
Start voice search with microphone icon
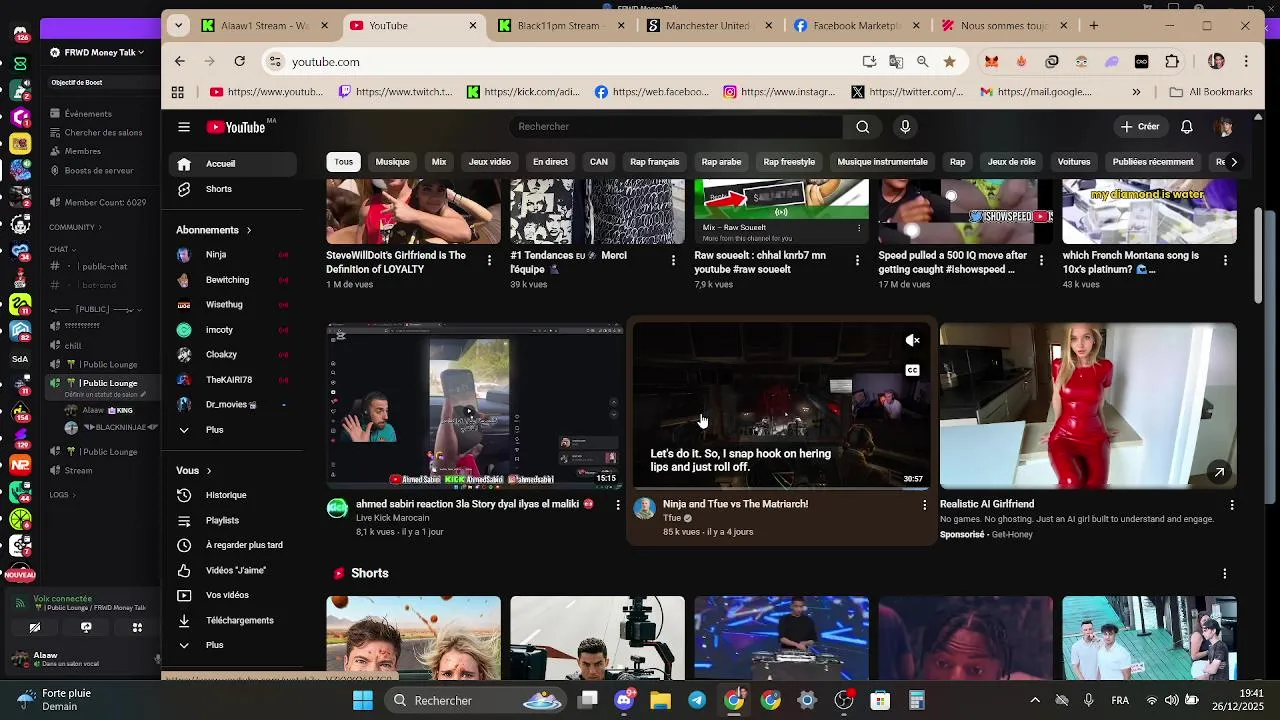pos(905,127)
